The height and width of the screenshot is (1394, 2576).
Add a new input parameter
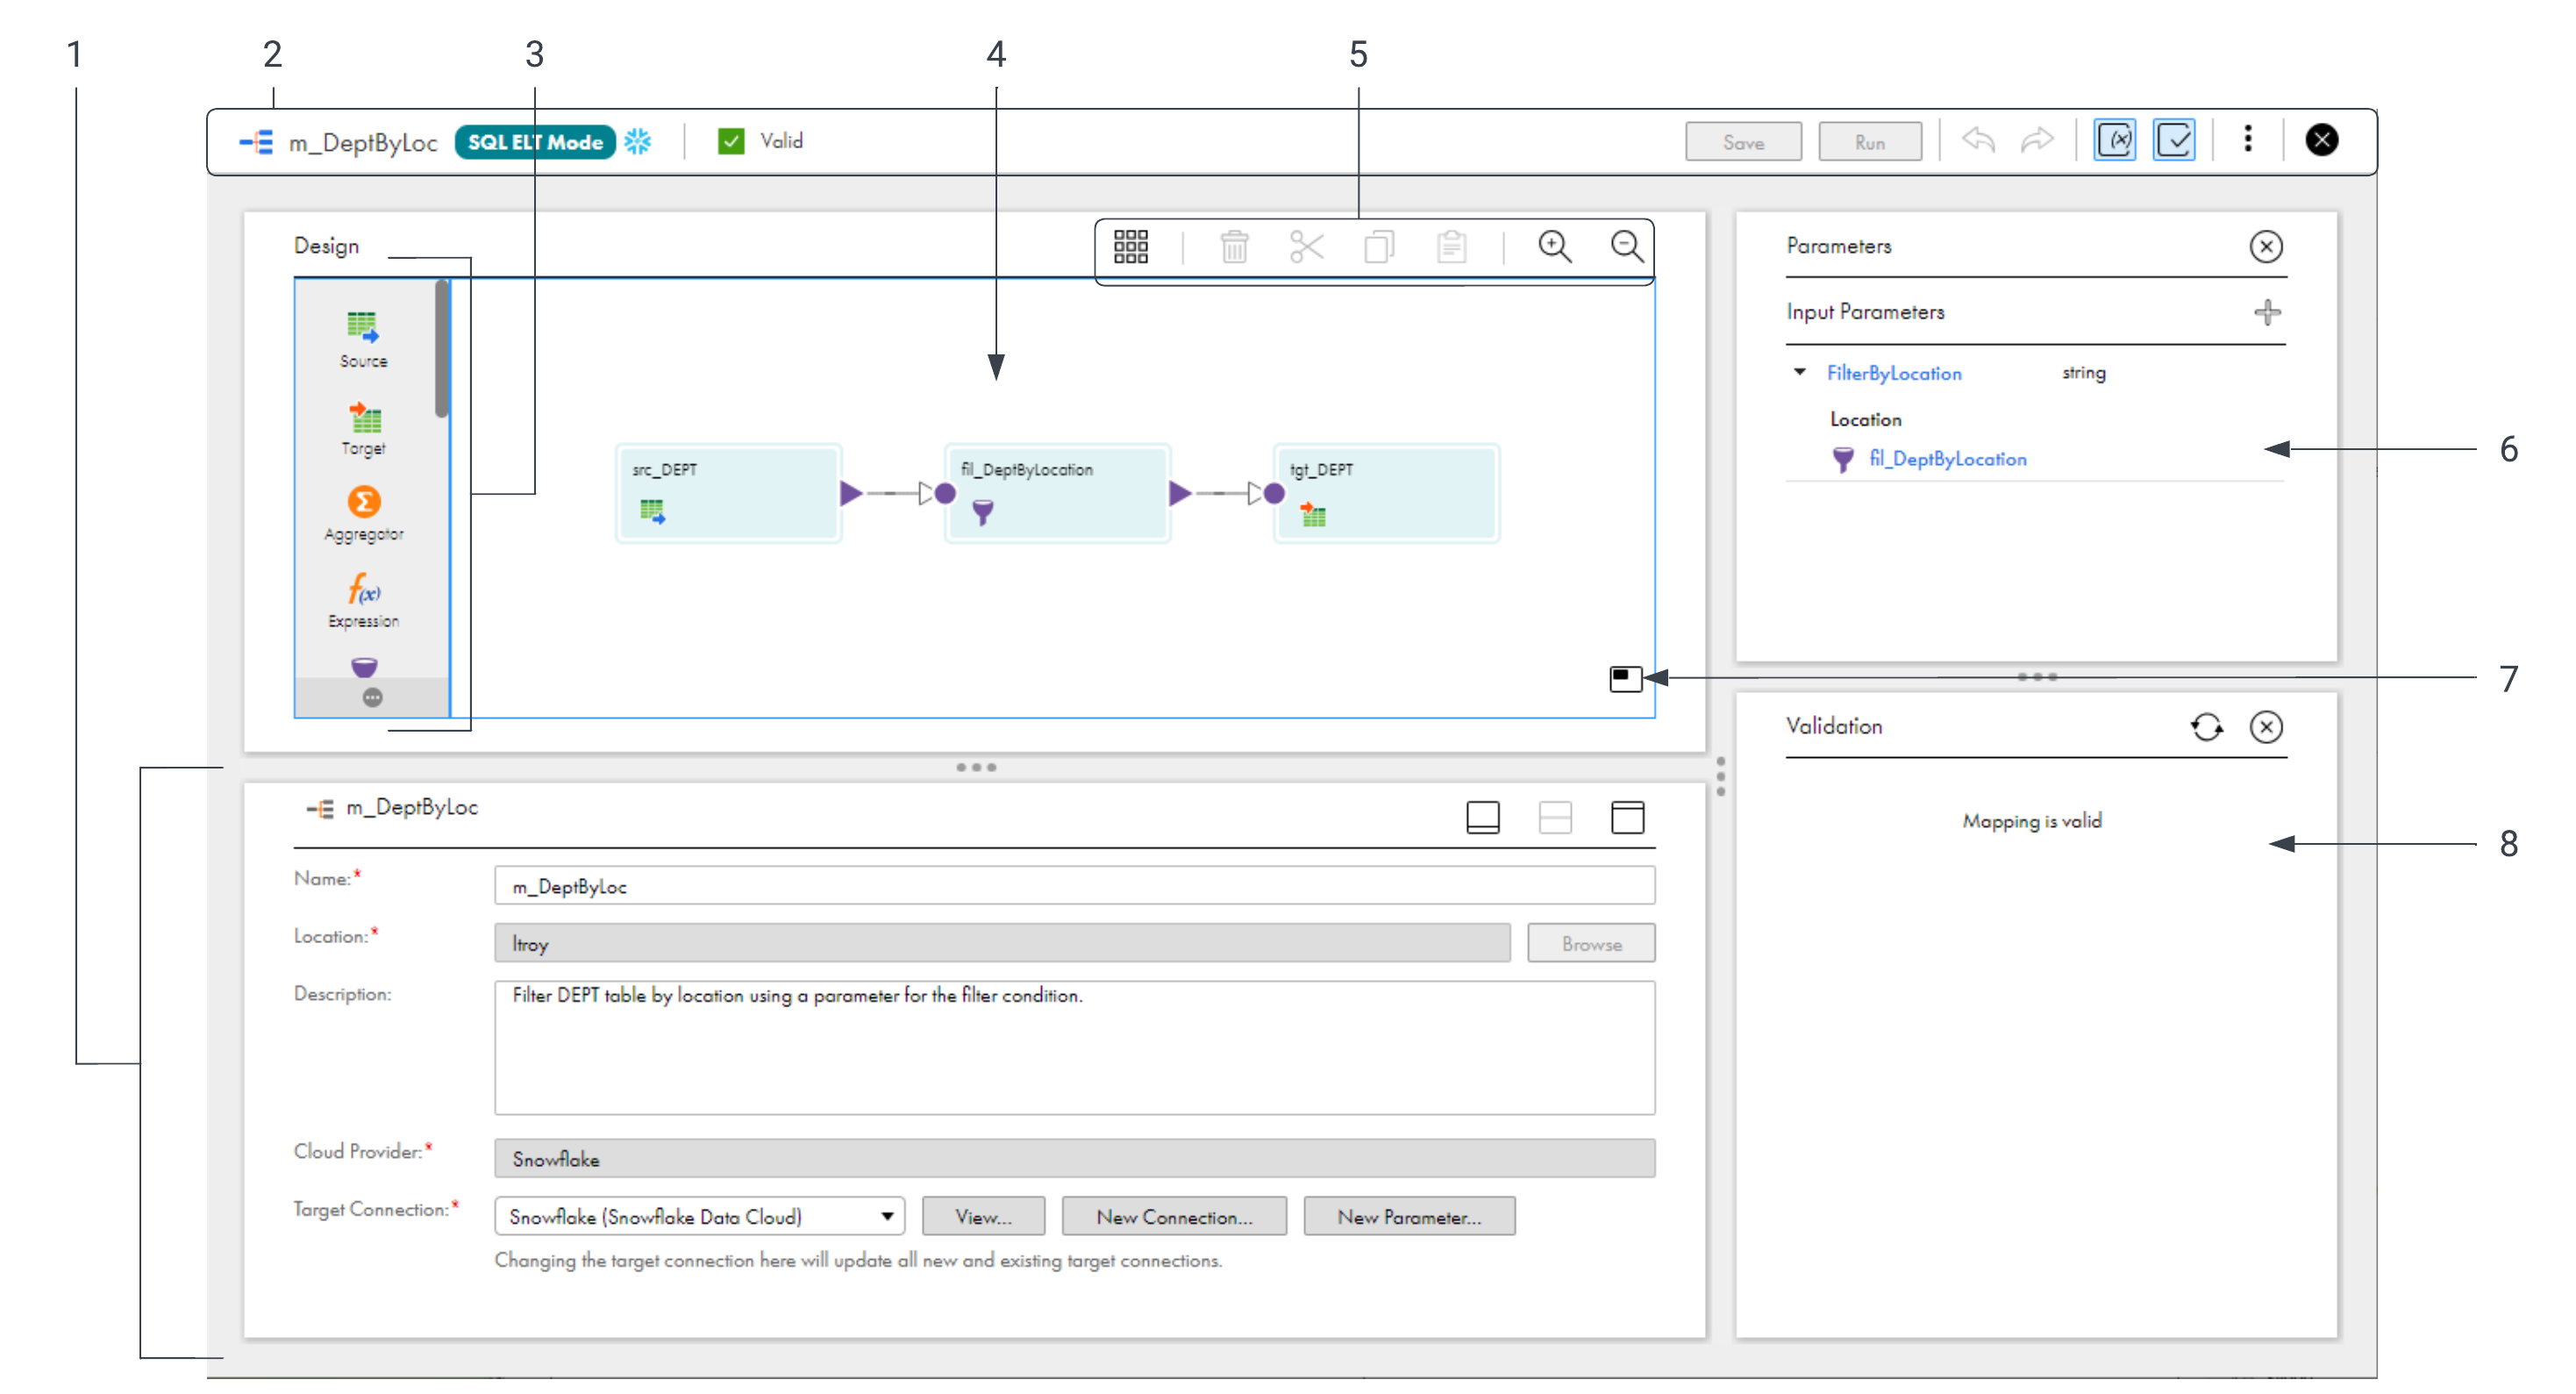point(2267,312)
